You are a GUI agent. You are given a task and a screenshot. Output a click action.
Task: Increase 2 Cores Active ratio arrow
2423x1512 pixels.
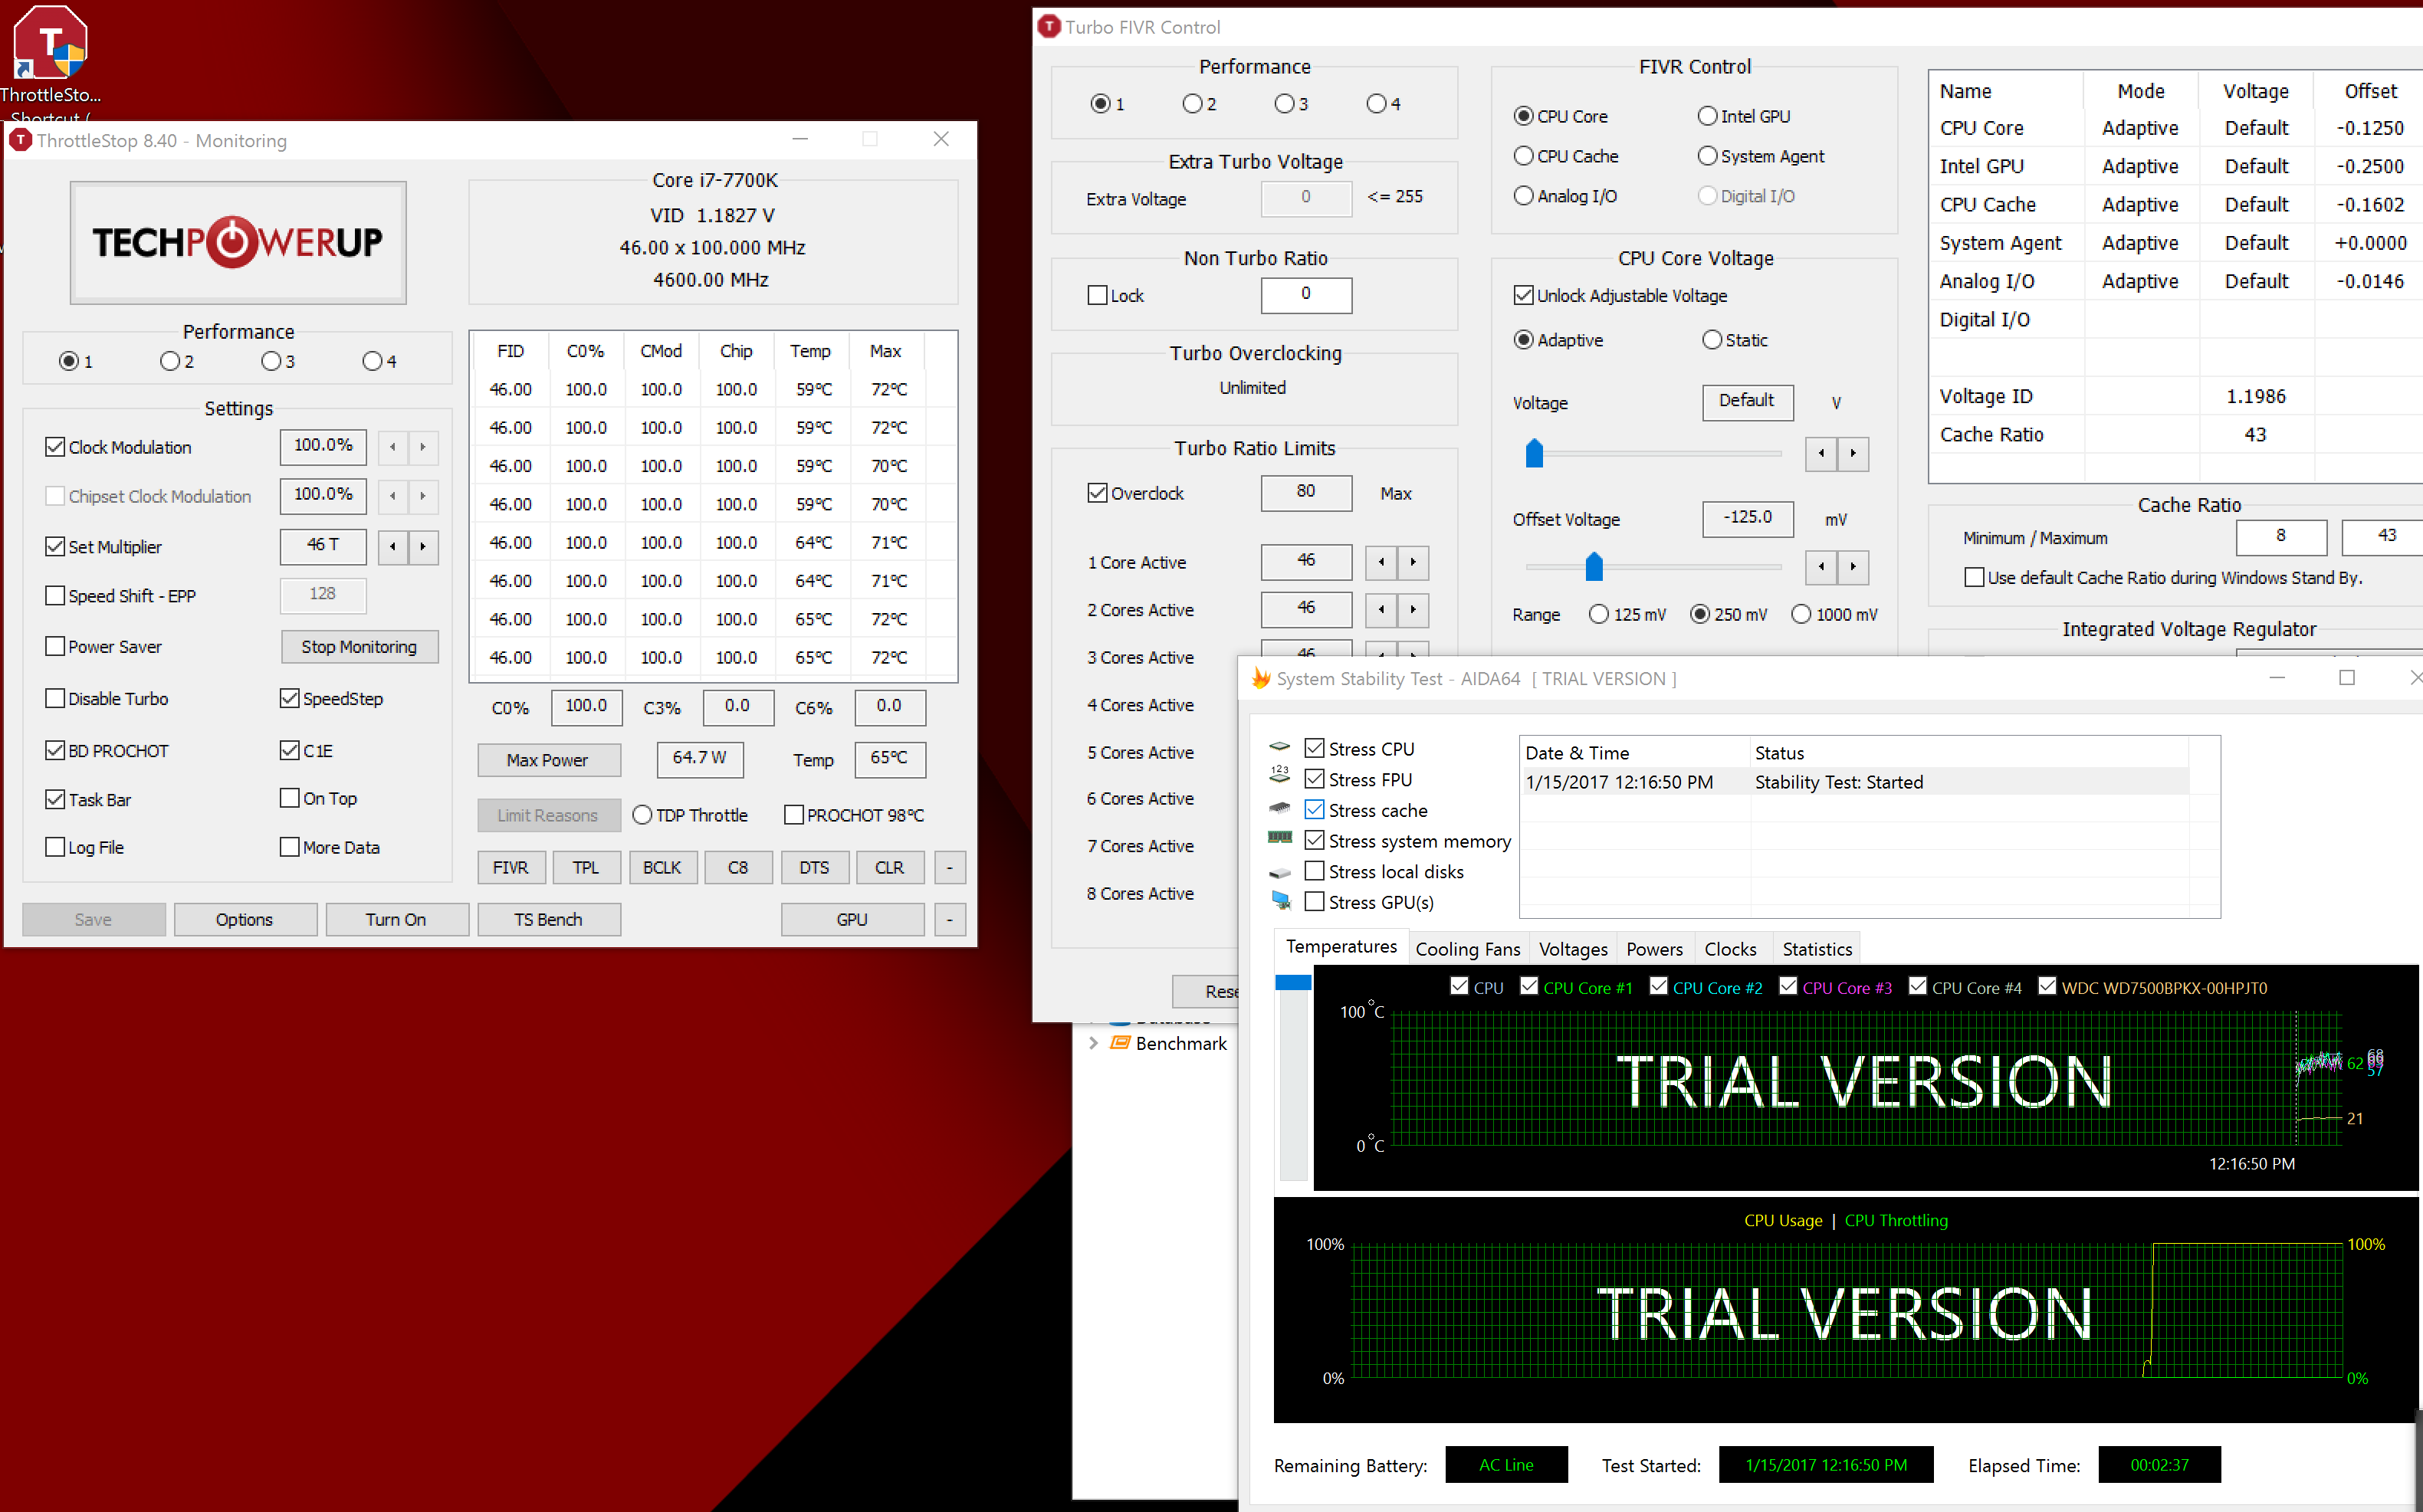click(1413, 609)
